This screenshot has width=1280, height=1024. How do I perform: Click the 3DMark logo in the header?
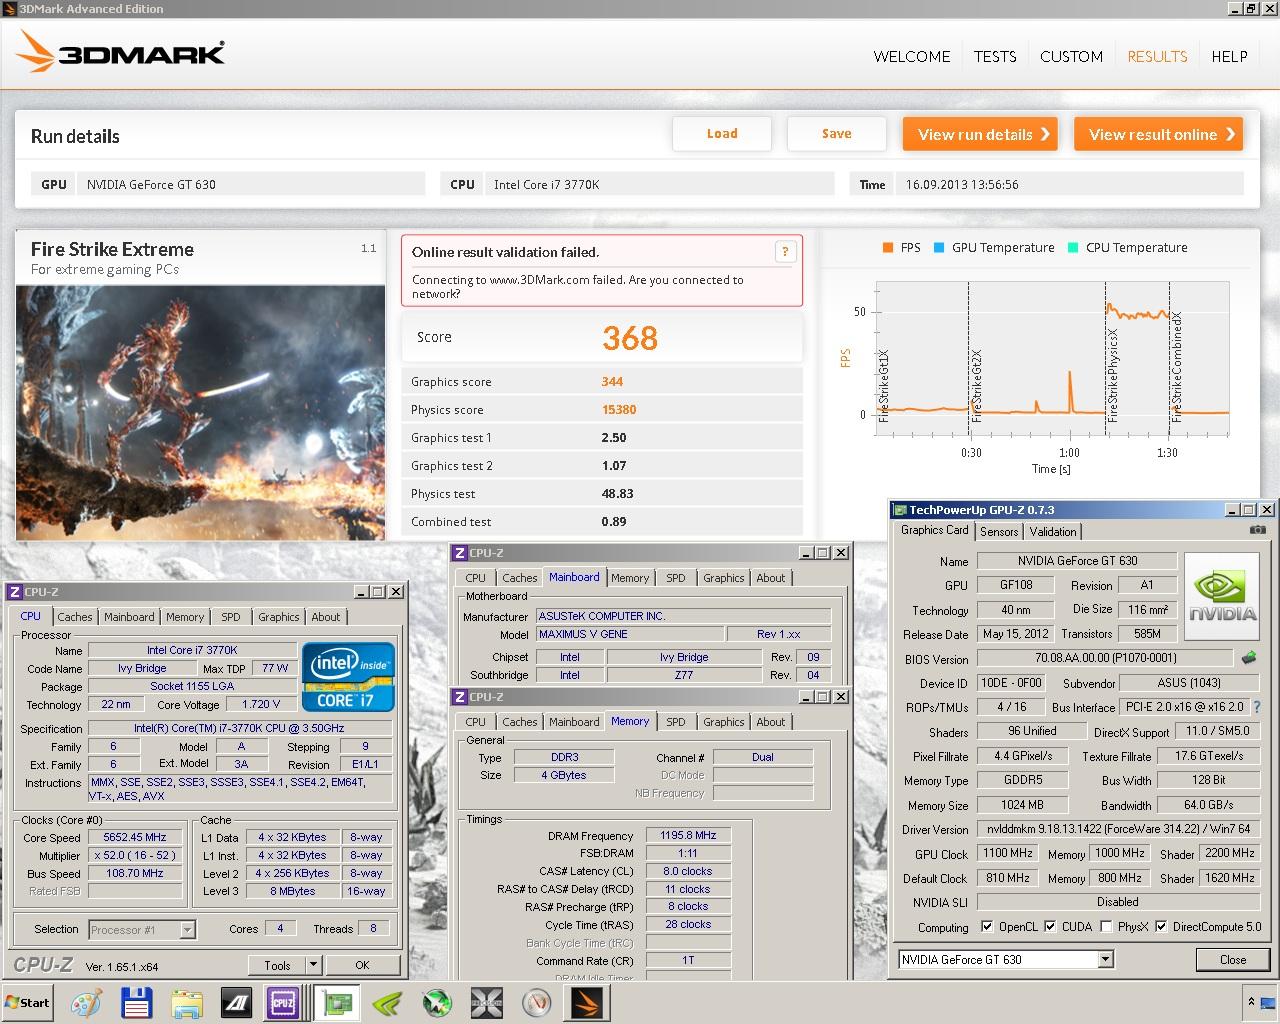(x=121, y=52)
